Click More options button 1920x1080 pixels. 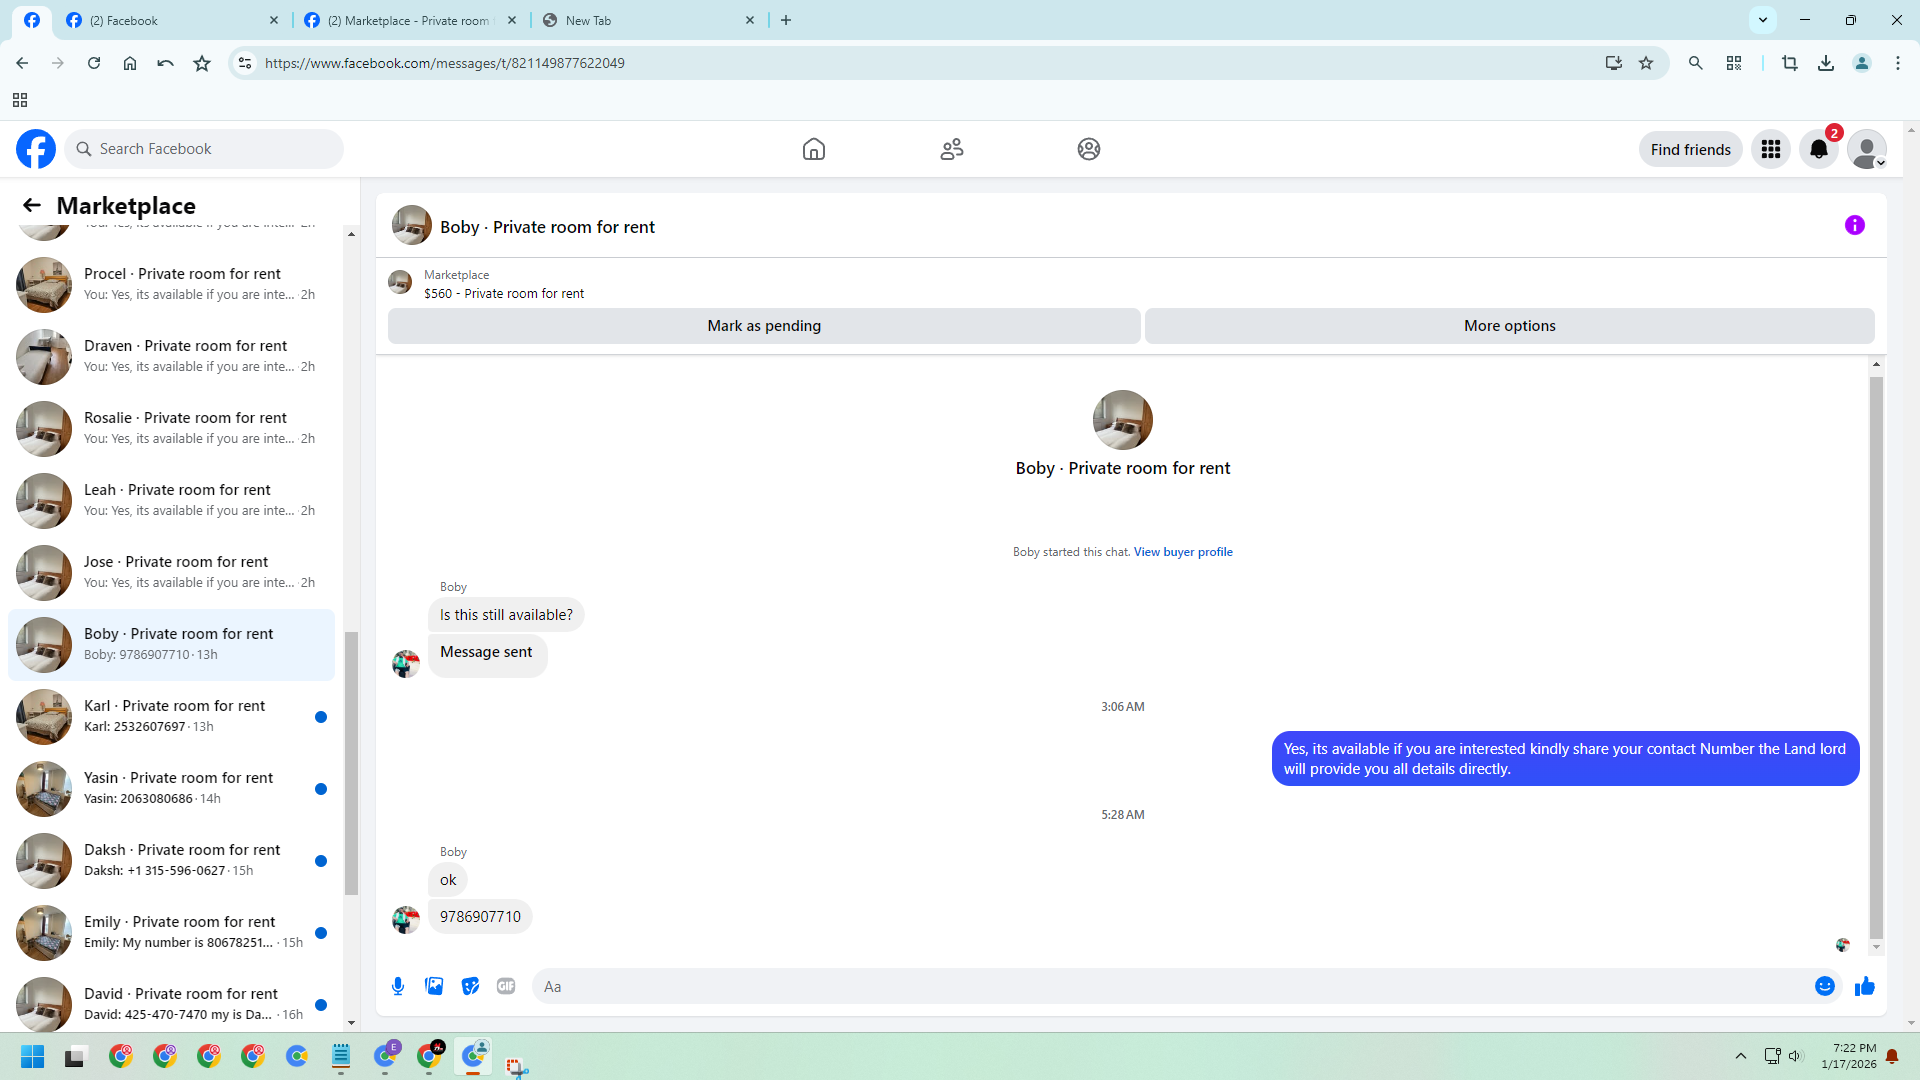click(1509, 326)
